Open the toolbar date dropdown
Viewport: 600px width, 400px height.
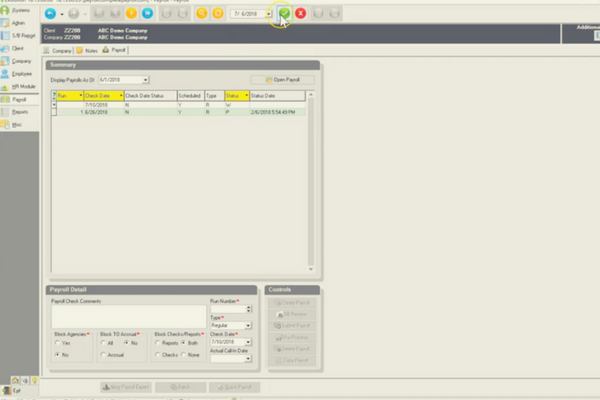click(269, 14)
